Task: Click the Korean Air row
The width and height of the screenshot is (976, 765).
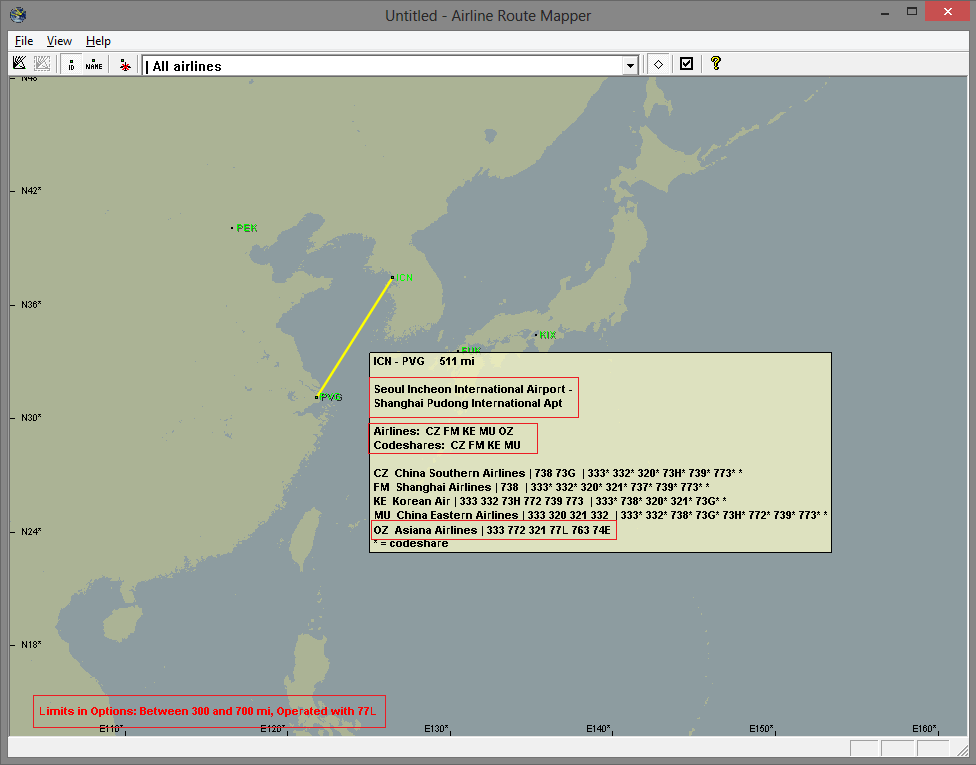Action: [x=550, y=501]
